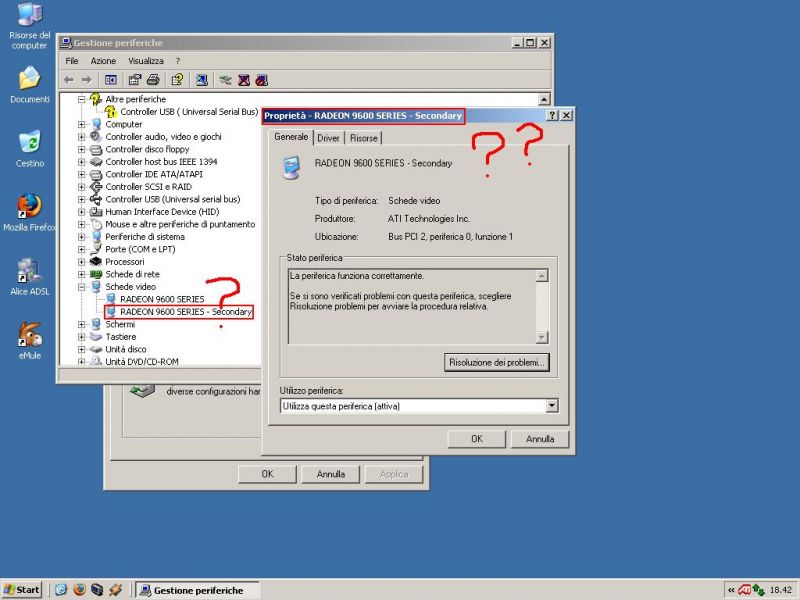Click the Help question-mark toolbar icon
Image resolution: width=800 pixels, height=600 pixels.
(177, 80)
